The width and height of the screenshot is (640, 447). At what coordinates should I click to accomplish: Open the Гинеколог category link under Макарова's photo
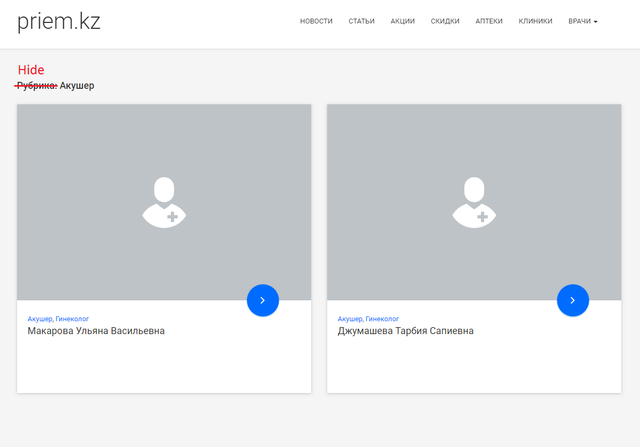coord(72,319)
